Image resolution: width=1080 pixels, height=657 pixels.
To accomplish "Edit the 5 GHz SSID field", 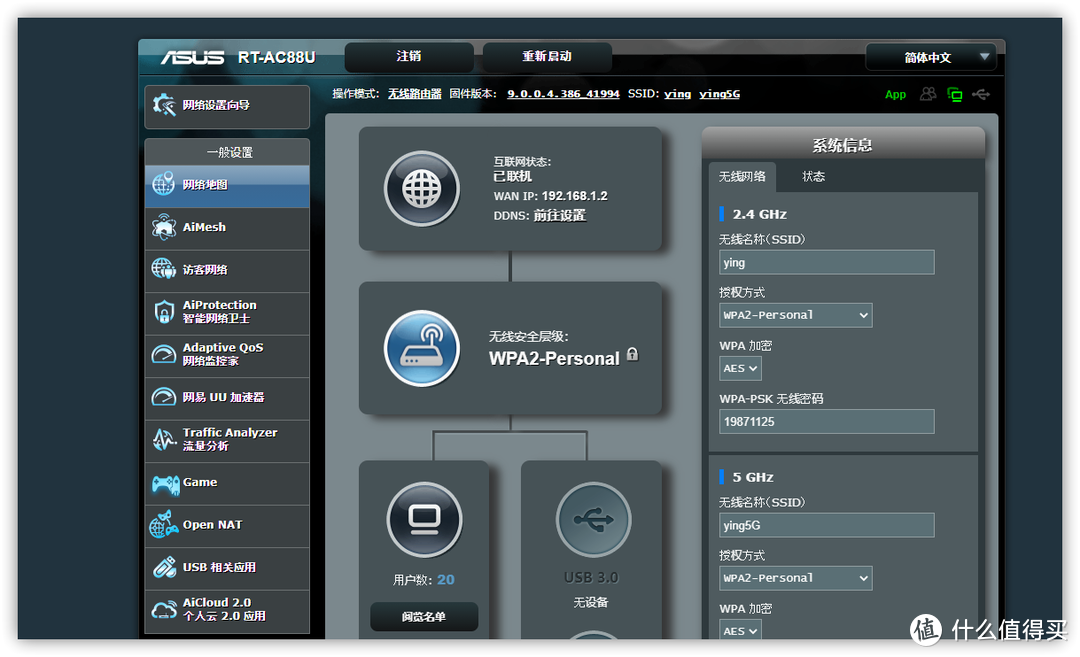I will (827, 525).
